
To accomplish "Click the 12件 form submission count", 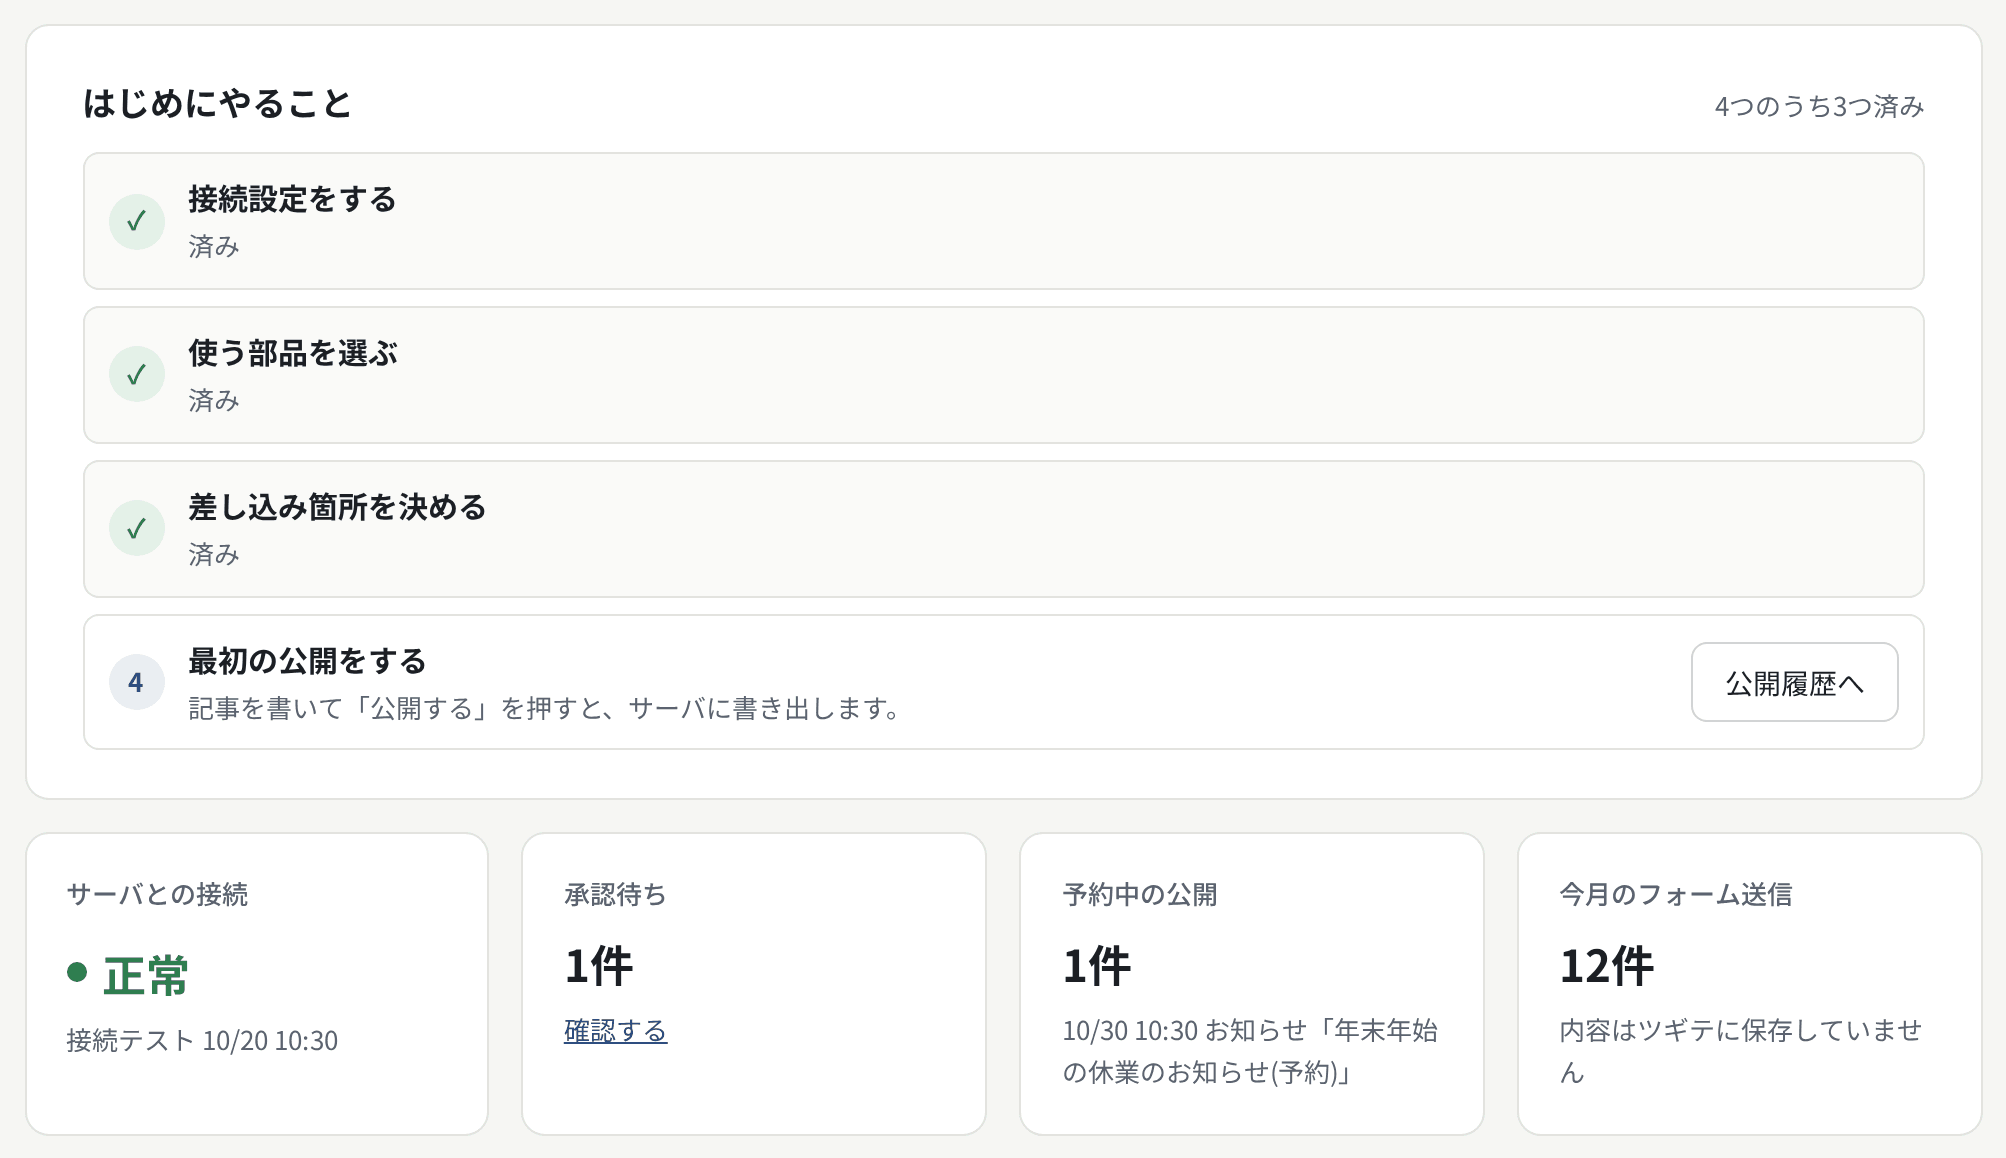I will coord(1607,966).
